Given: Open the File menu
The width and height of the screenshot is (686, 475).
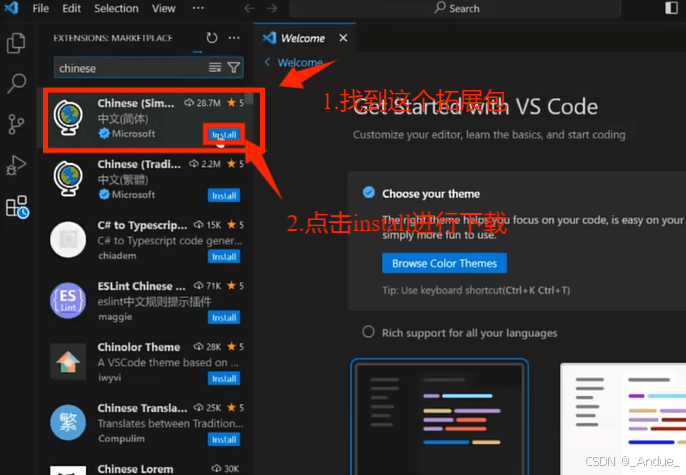Looking at the screenshot, I should tap(40, 8).
